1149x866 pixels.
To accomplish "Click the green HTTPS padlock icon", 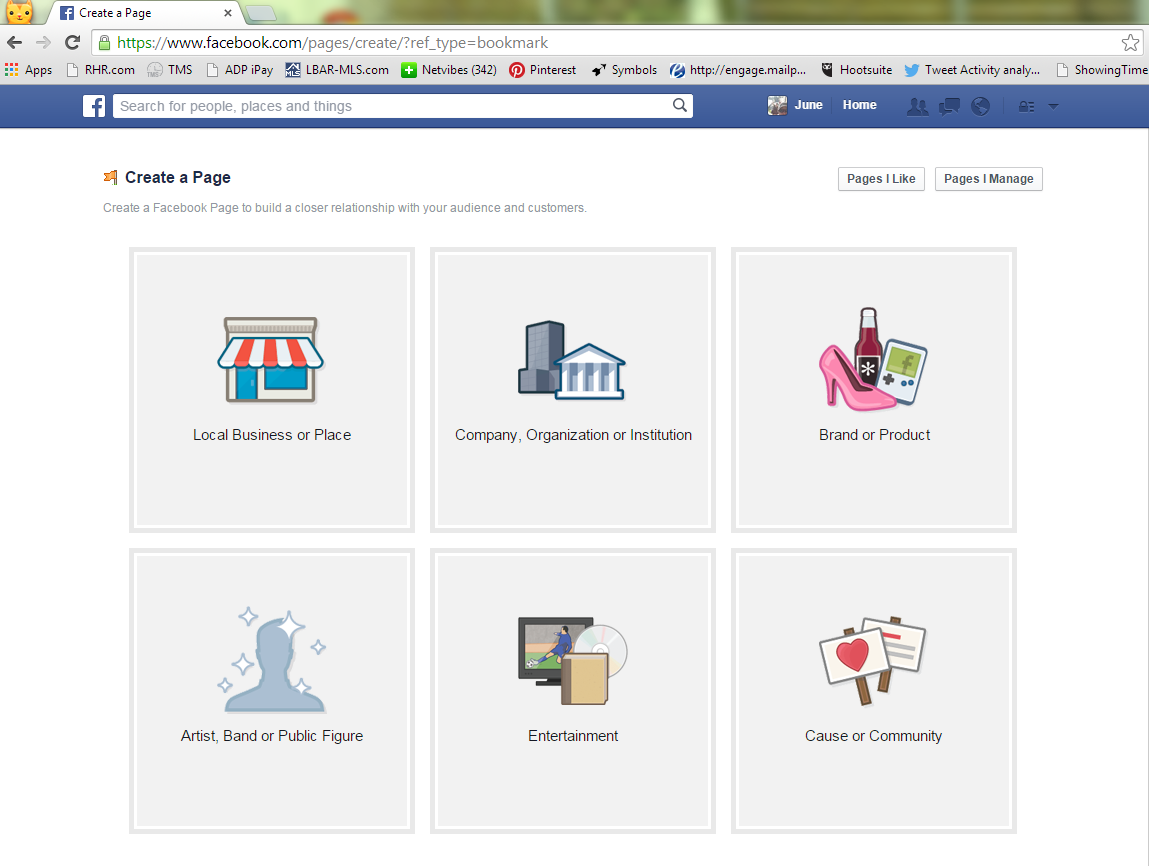I will [105, 42].
